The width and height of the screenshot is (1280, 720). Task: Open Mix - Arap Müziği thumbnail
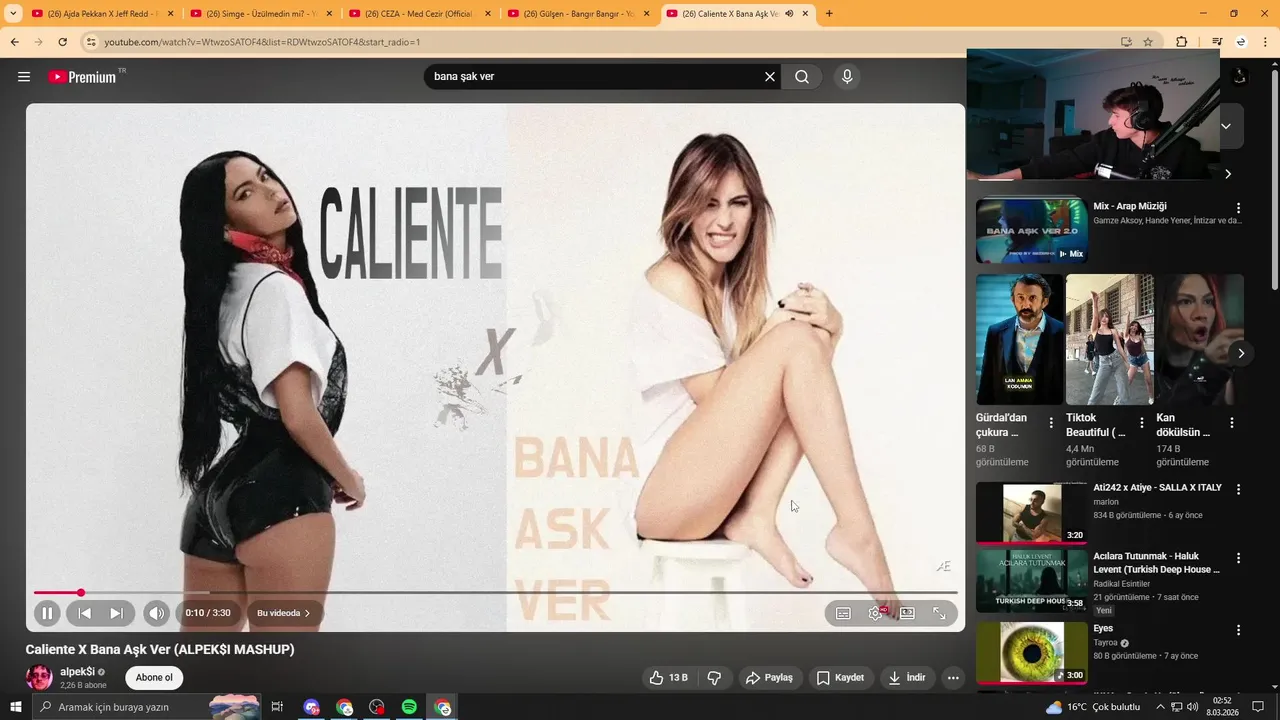click(1031, 231)
